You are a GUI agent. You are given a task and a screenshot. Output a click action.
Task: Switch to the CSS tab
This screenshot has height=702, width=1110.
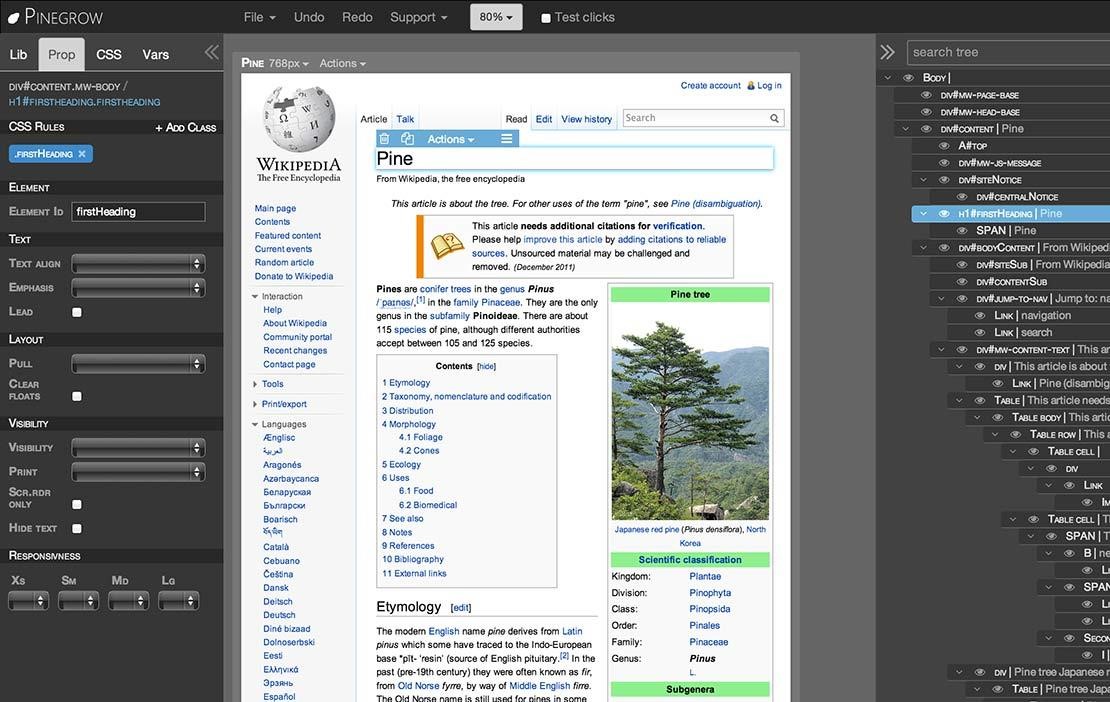108,53
